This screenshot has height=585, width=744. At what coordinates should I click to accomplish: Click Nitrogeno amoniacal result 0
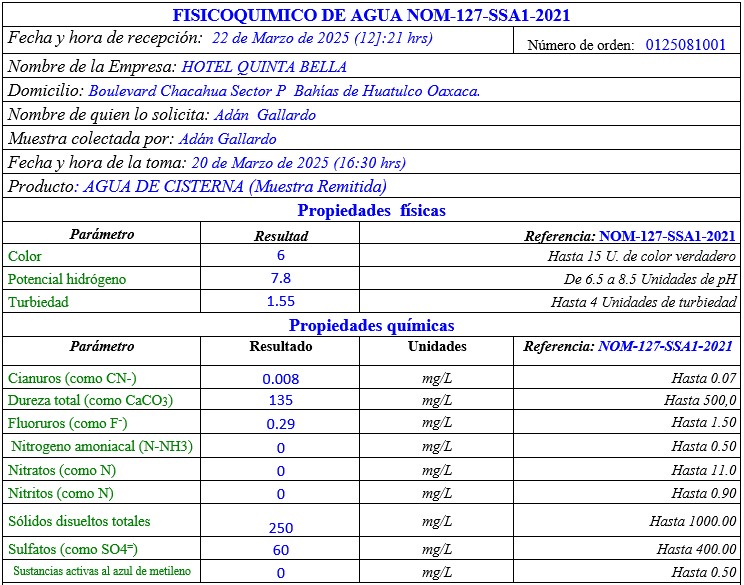pyautogui.click(x=280, y=448)
